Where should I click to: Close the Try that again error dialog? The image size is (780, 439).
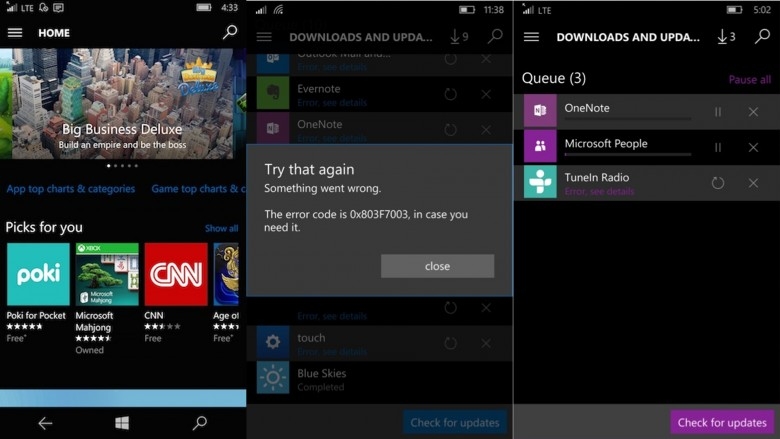pyautogui.click(x=437, y=266)
